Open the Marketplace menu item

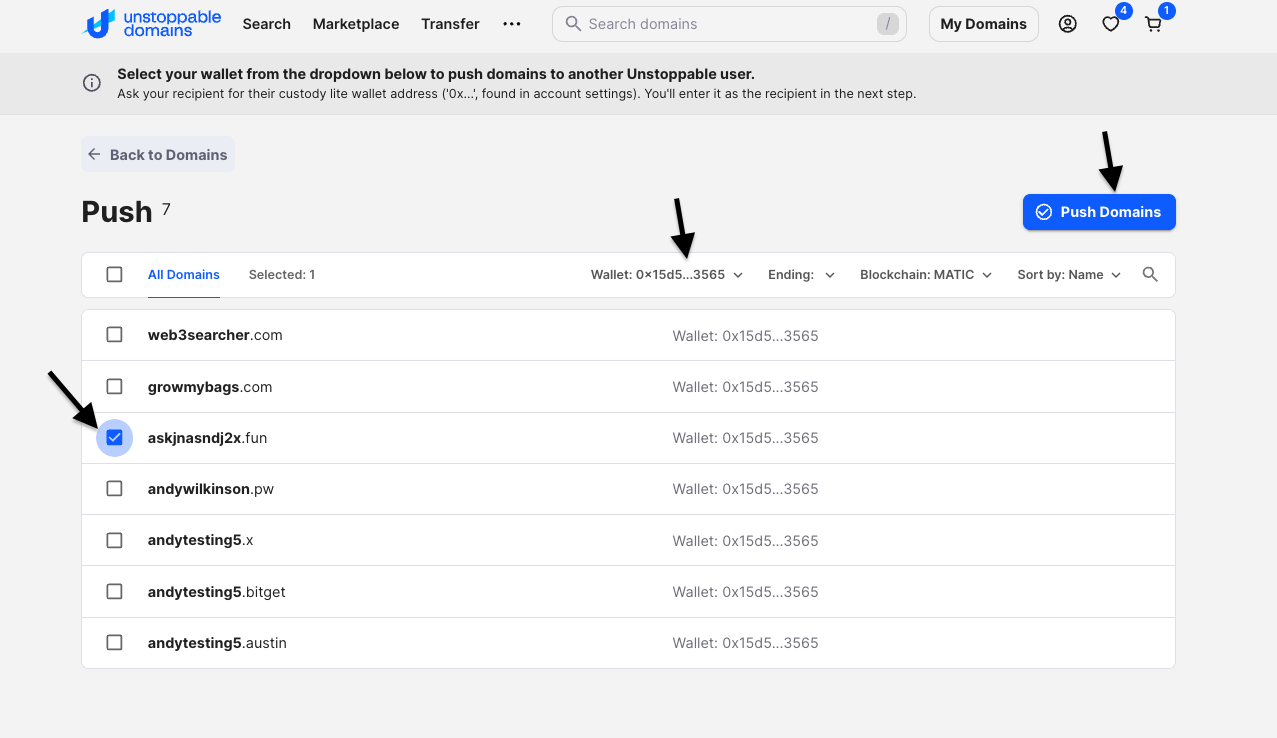[356, 24]
